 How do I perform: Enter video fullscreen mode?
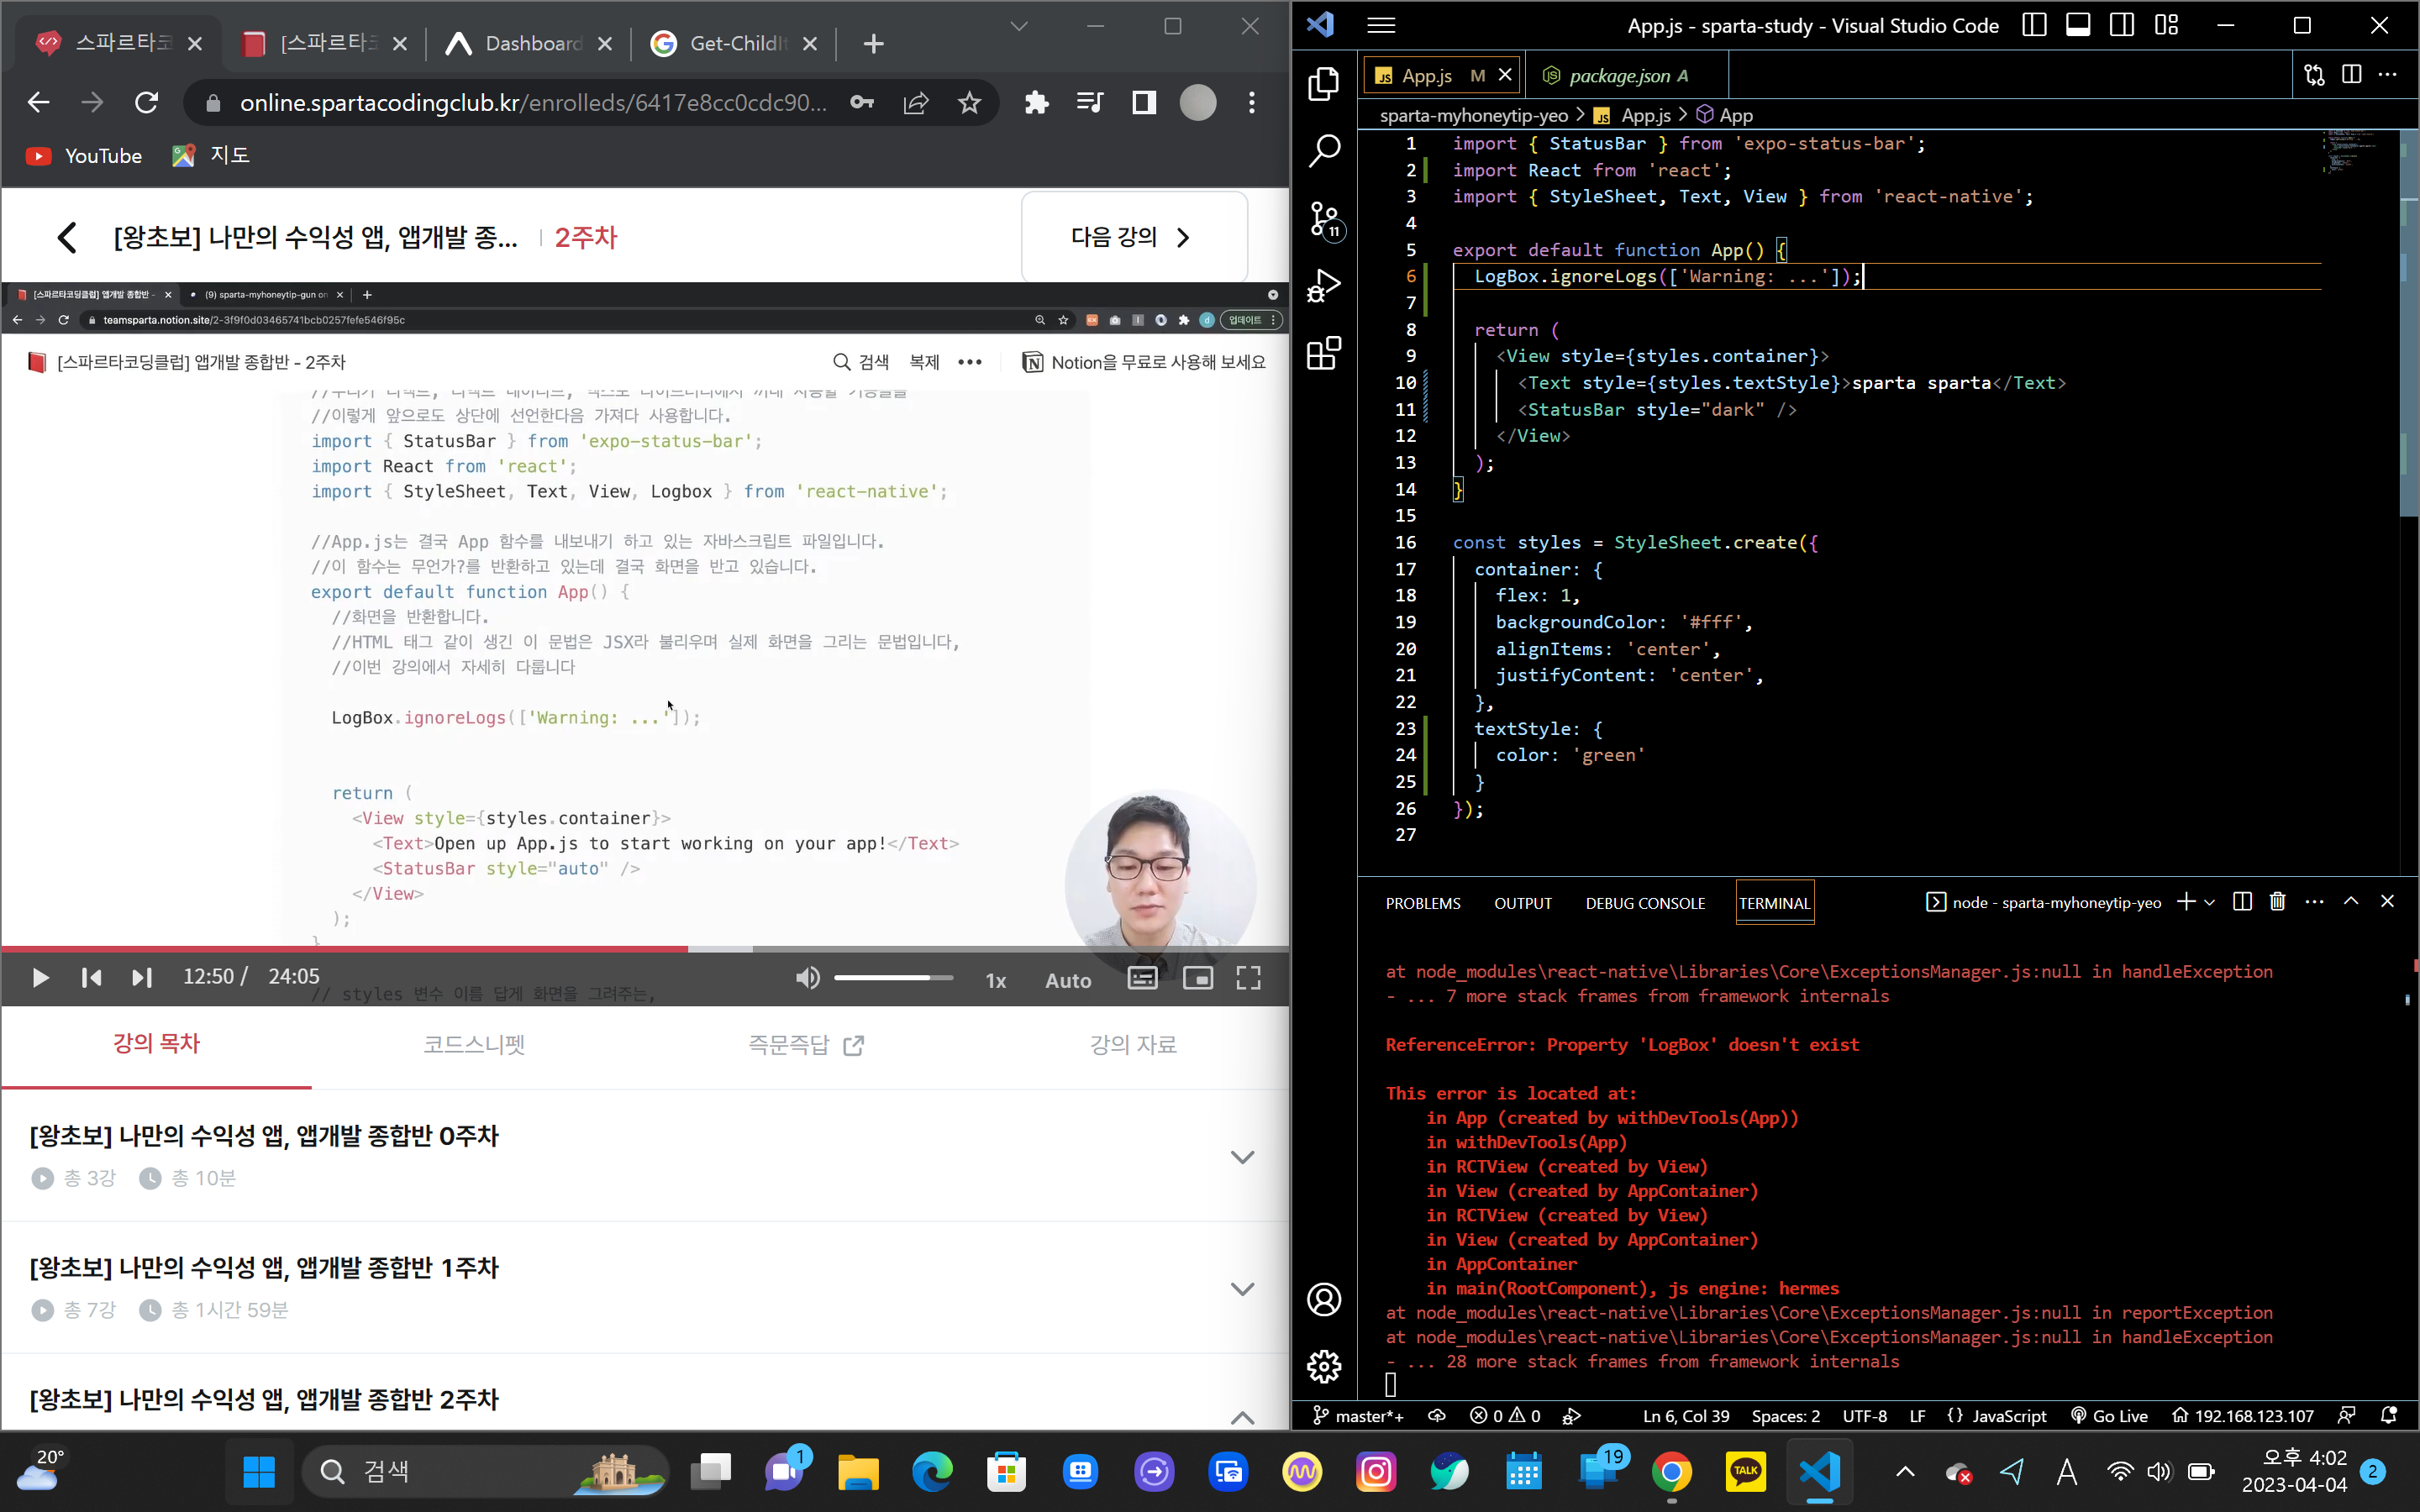point(1248,978)
